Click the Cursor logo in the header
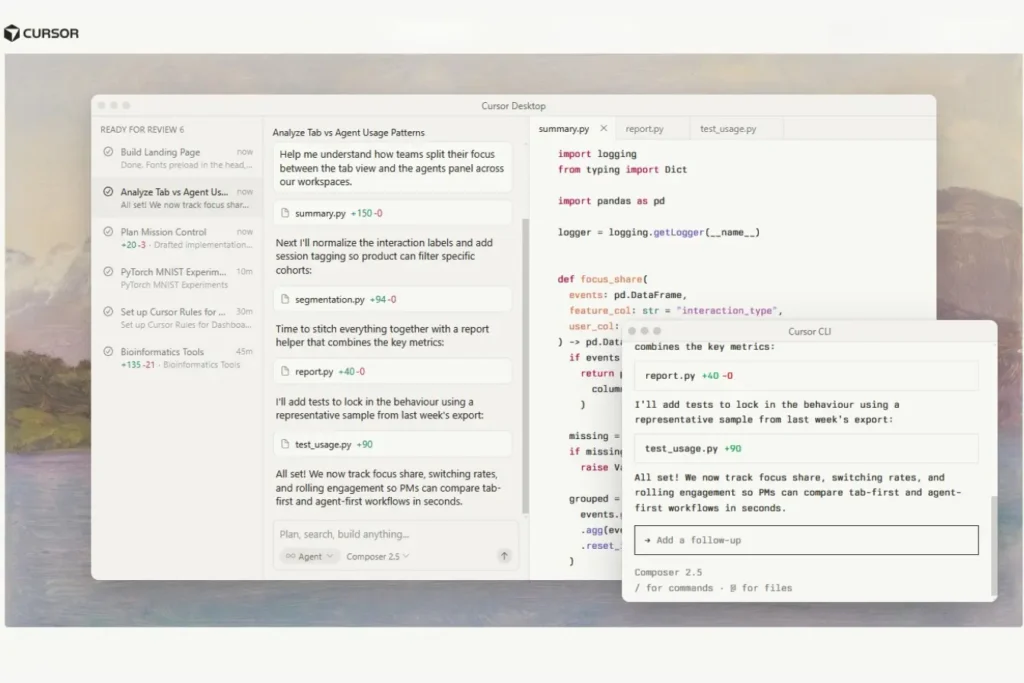Image resolution: width=1024 pixels, height=683 pixels. coord(41,33)
